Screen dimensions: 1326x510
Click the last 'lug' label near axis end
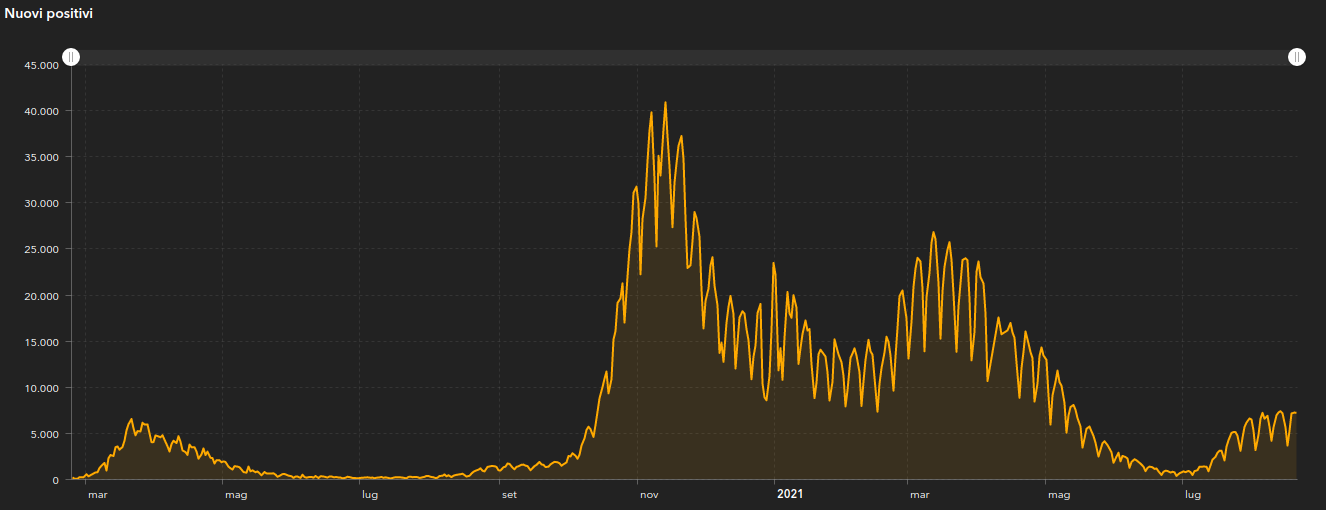click(x=1191, y=494)
